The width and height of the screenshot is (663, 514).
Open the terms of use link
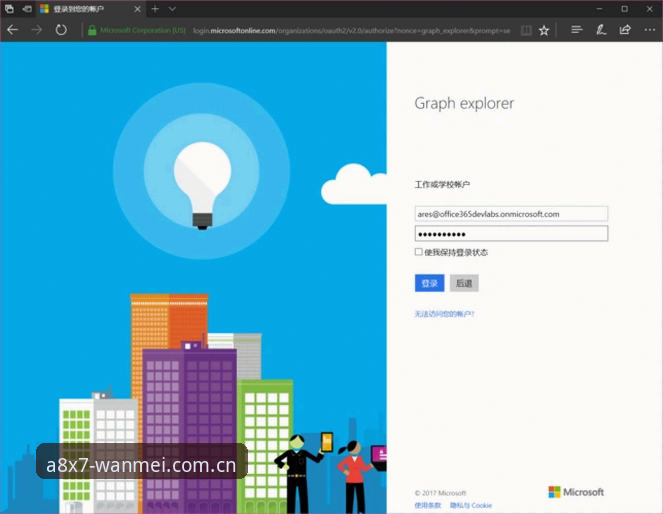click(427, 505)
